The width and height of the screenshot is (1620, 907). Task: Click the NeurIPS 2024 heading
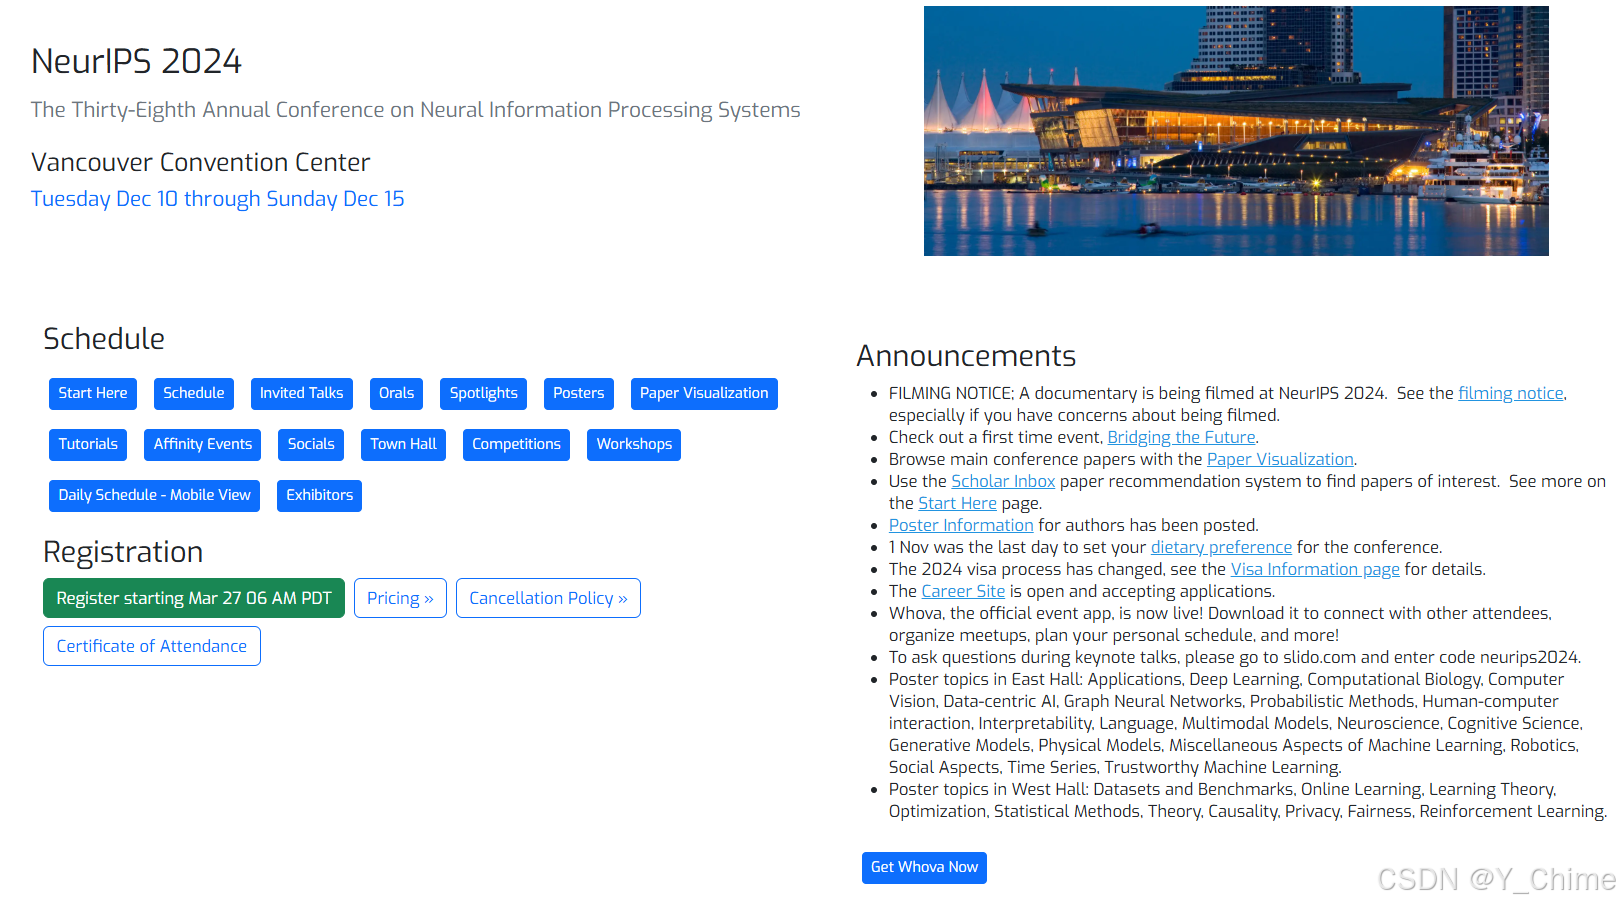(x=136, y=61)
